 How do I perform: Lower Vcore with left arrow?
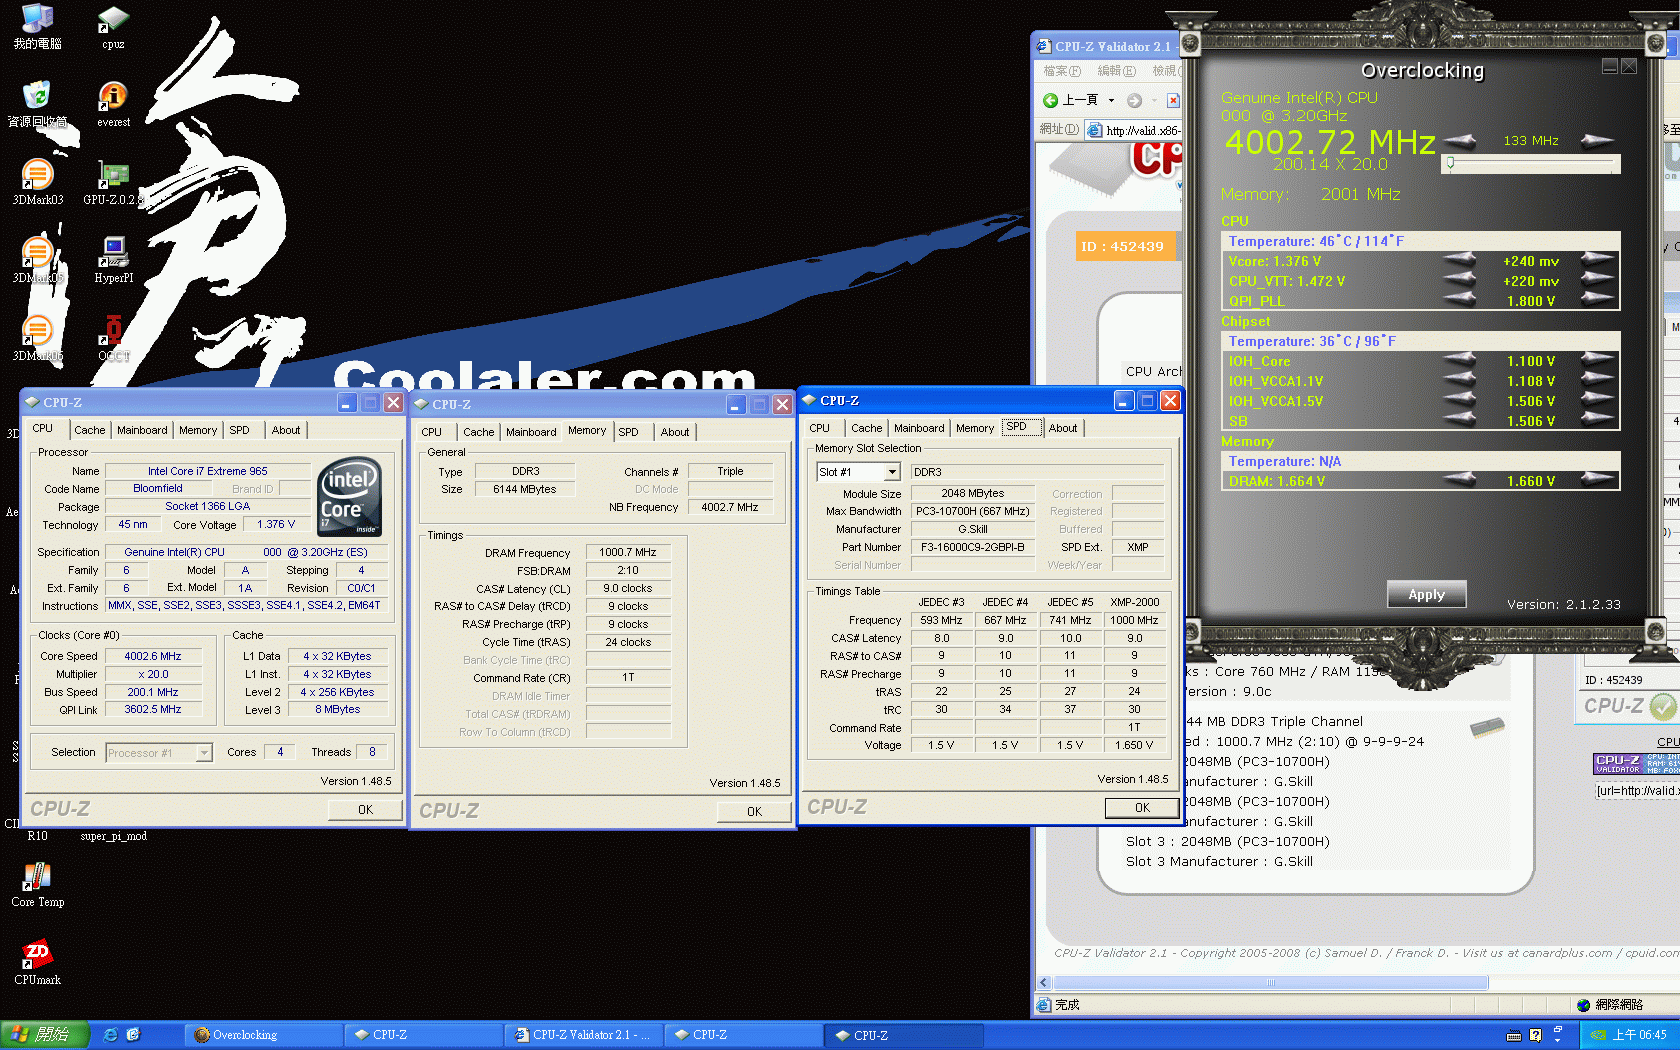[1461, 261]
